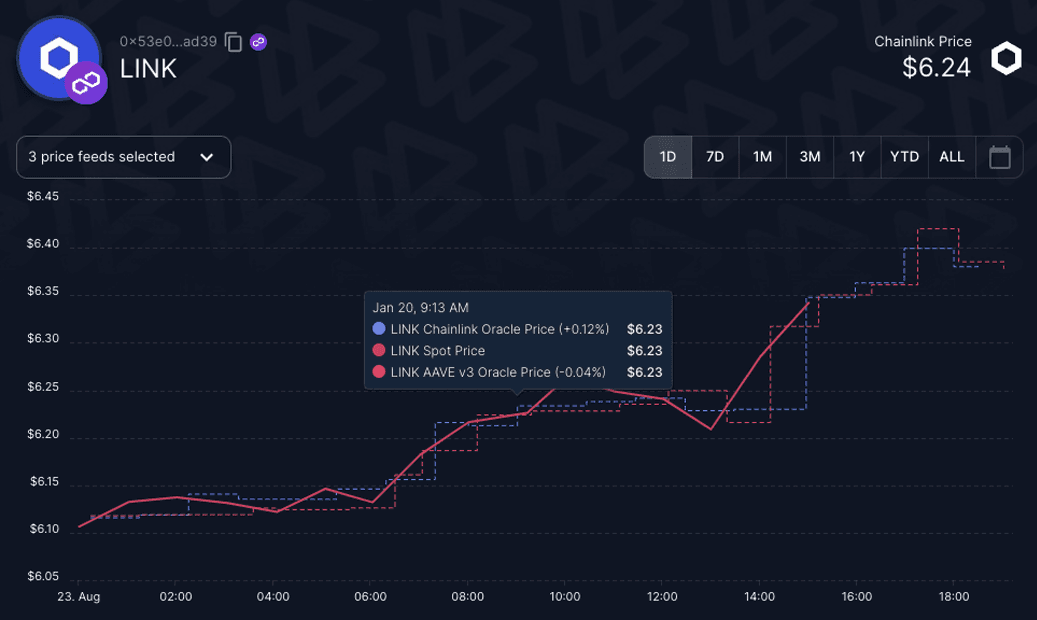Open the calendar date range picker
Screen dimensions: 1037x620
click(999, 157)
